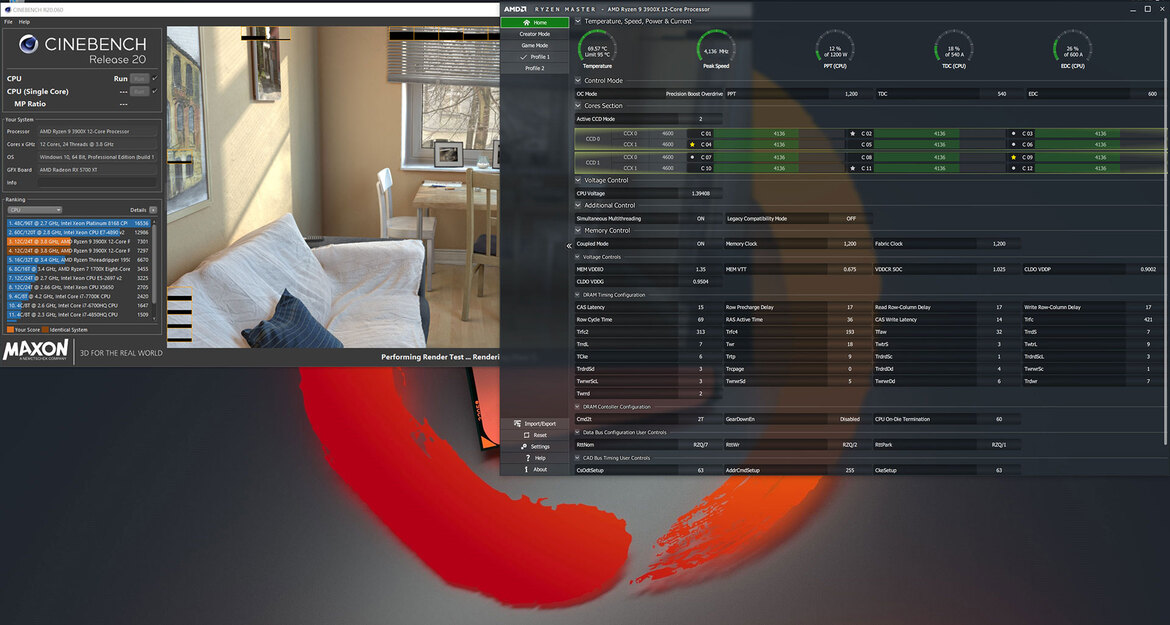Viewport: 1170px width, 625px height.
Task: Open Home tab in Ryzen Master
Action: [x=534, y=22]
